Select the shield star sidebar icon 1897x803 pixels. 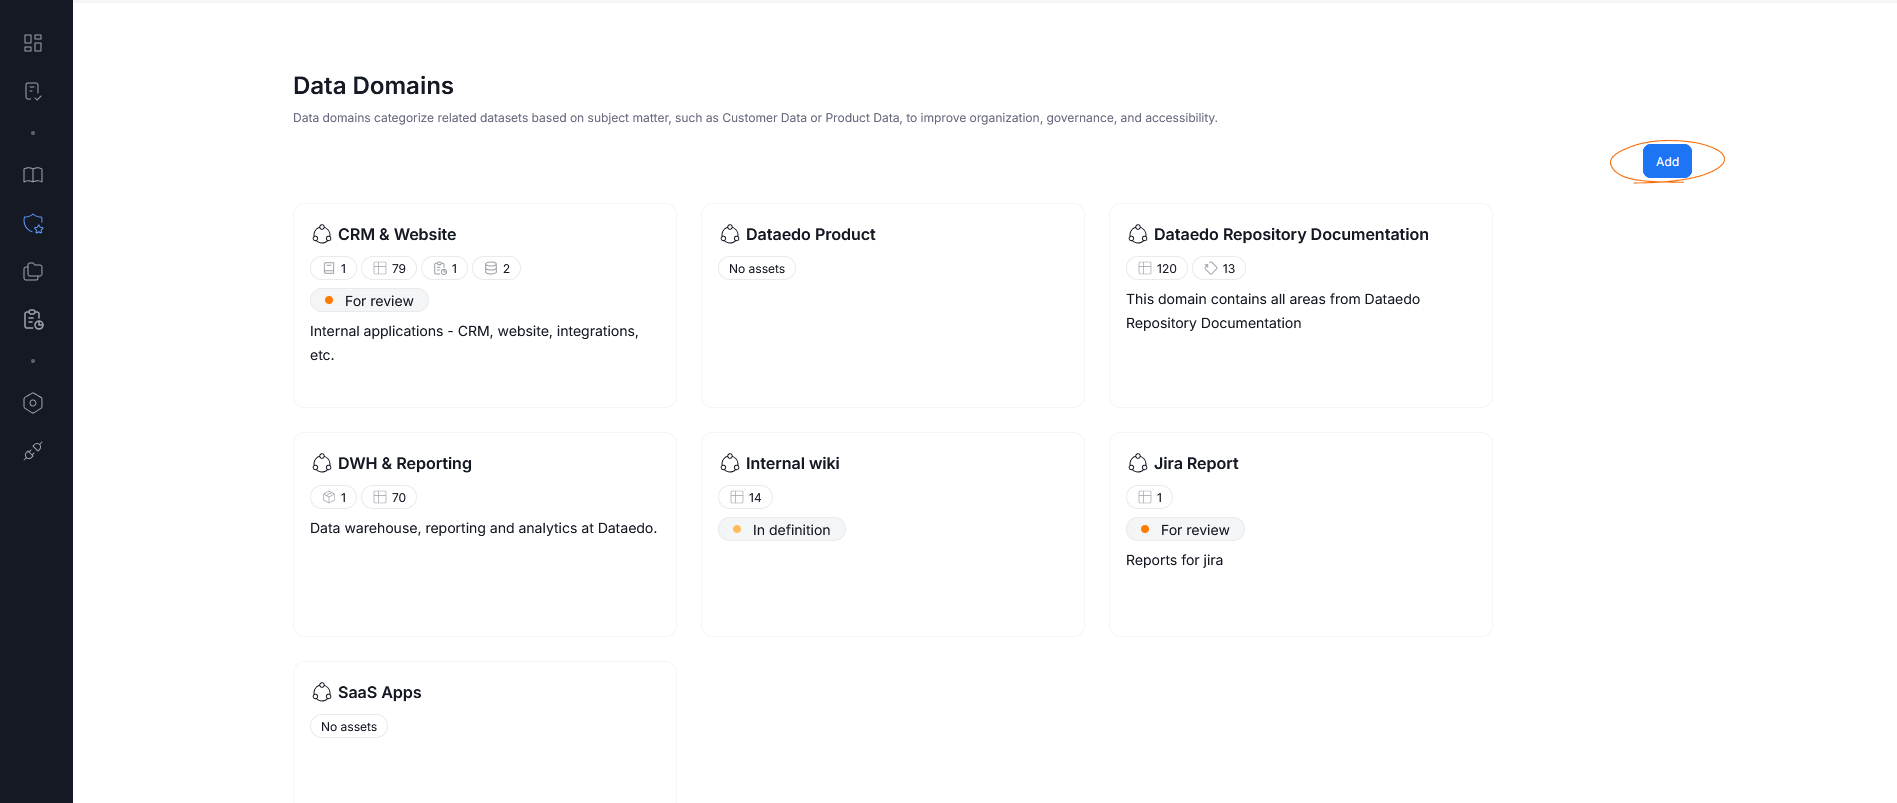click(x=33, y=224)
